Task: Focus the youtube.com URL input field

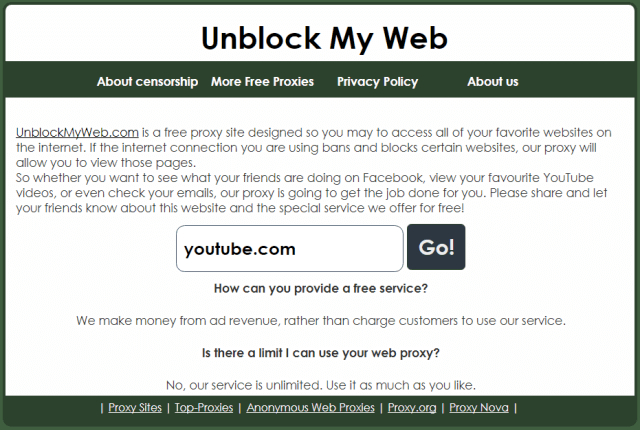Action: coord(290,248)
